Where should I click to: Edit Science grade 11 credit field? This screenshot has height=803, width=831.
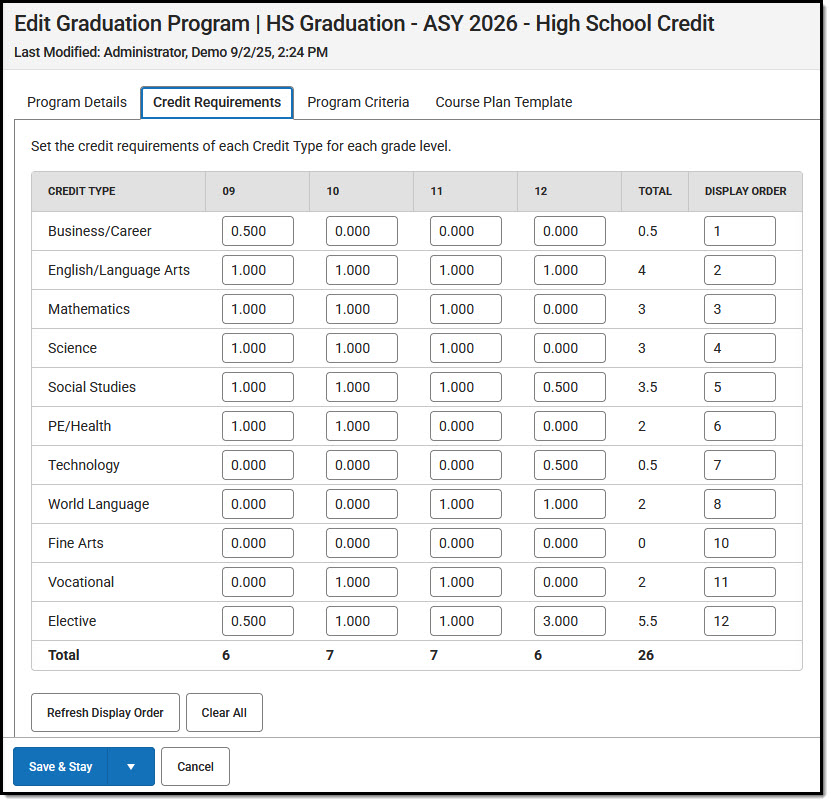[x=465, y=348]
